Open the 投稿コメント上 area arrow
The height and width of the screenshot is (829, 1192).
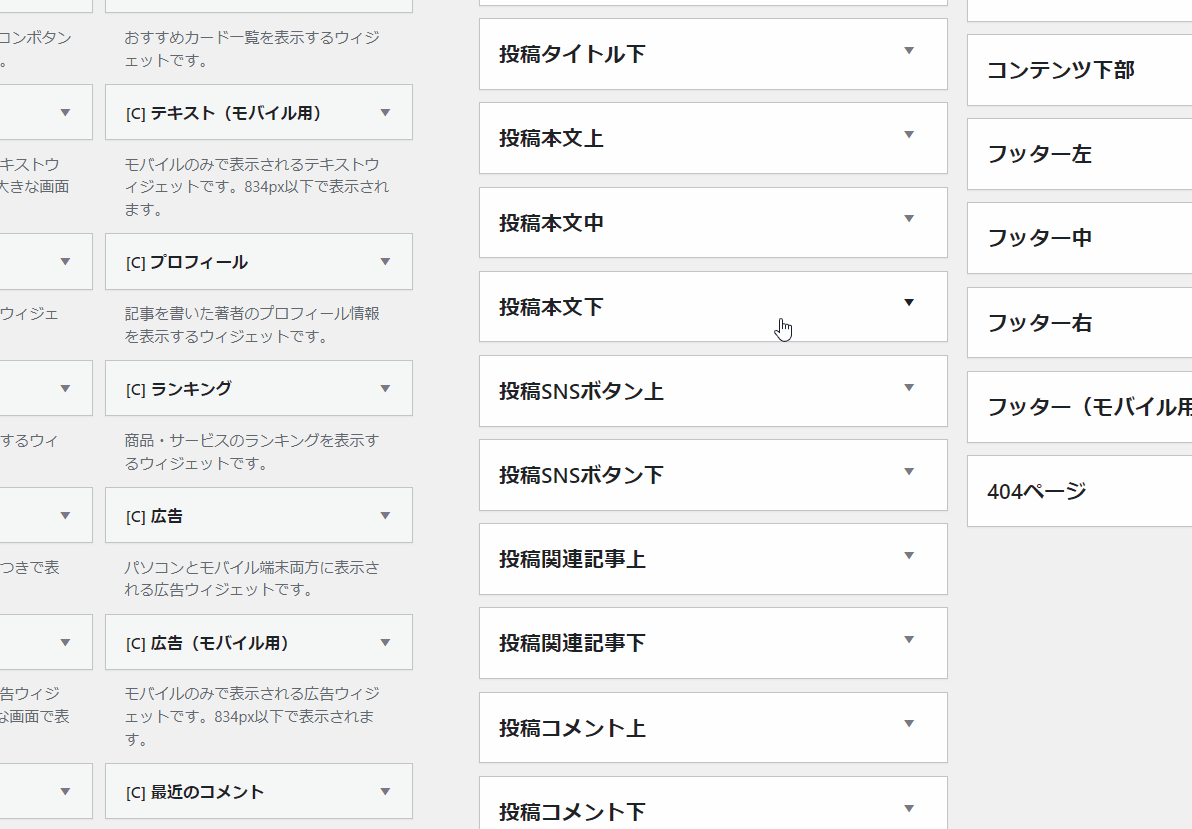point(909,724)
